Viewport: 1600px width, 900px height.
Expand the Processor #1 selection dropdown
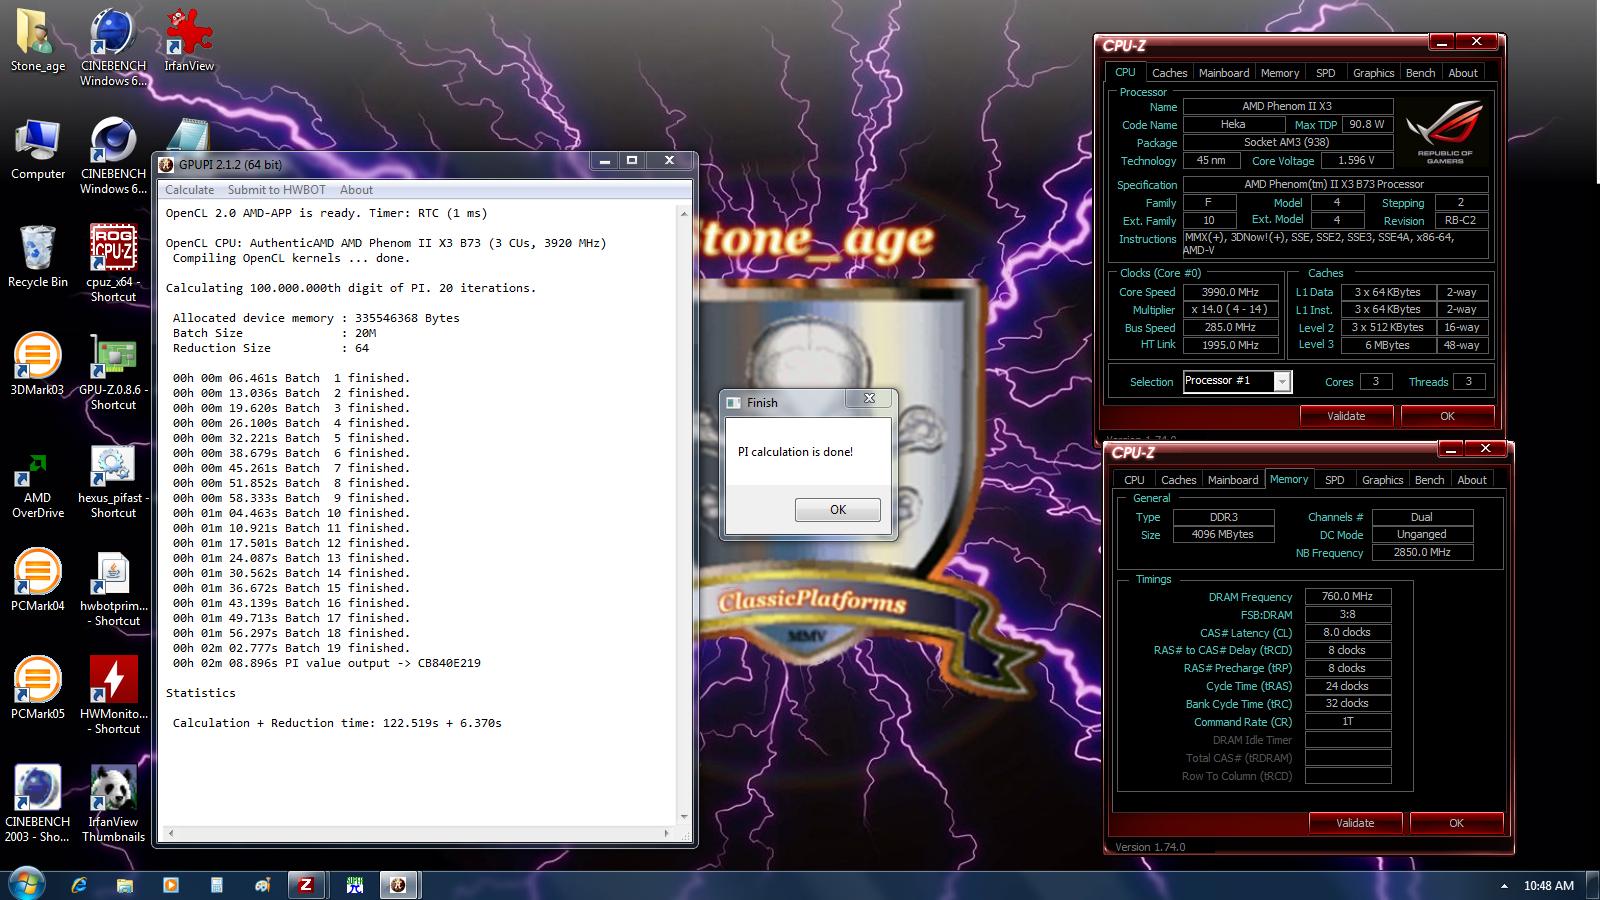(x=1281, y=381)
